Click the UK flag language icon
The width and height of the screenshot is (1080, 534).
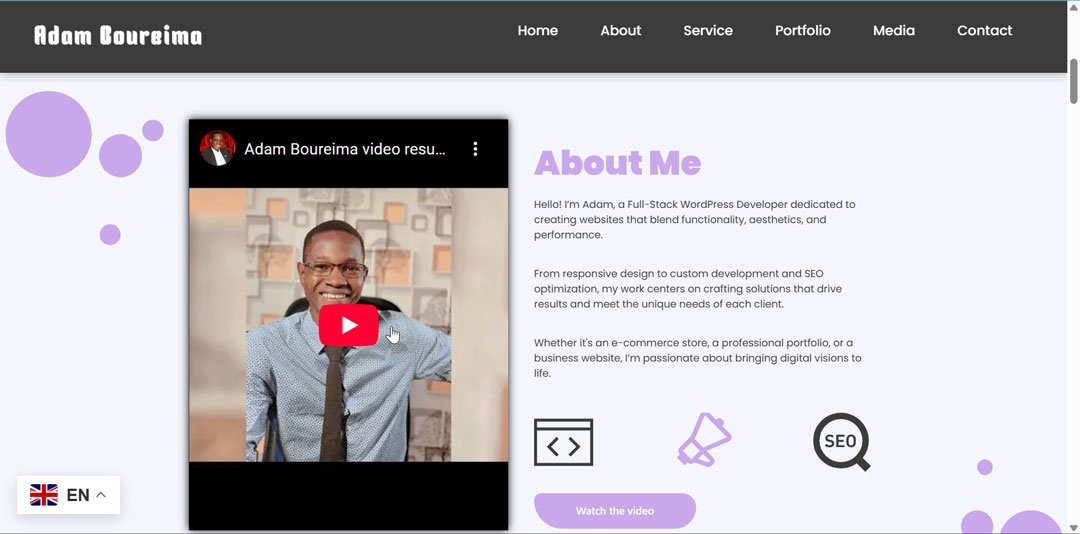(44, 495)
